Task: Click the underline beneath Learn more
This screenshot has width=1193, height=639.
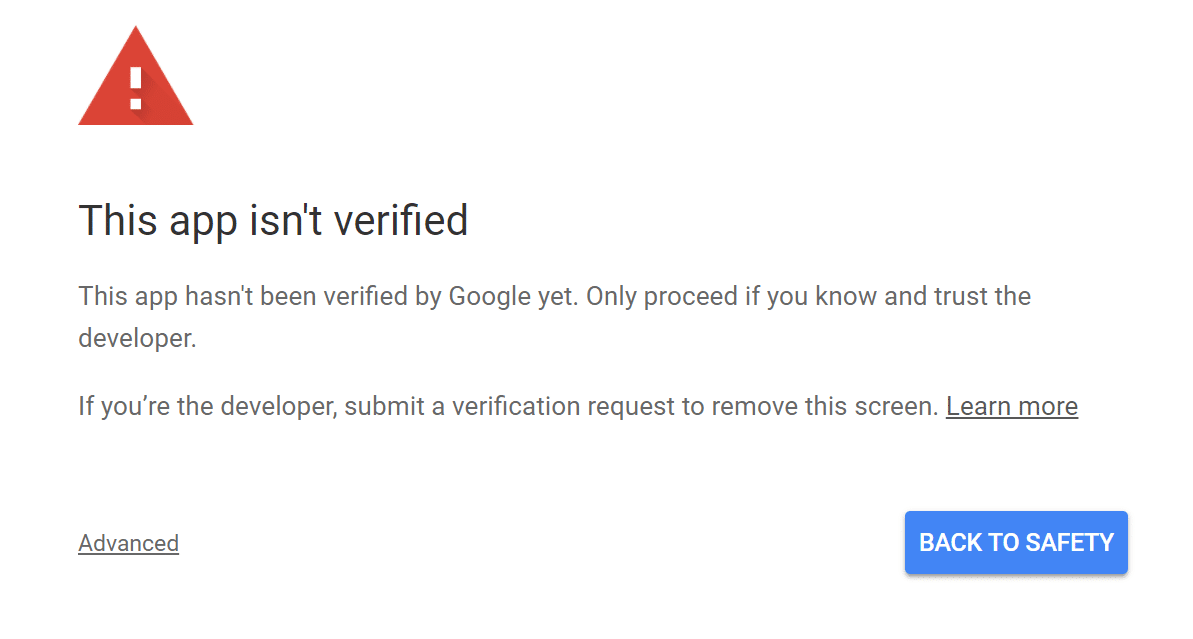Action: click(1011, 419)
